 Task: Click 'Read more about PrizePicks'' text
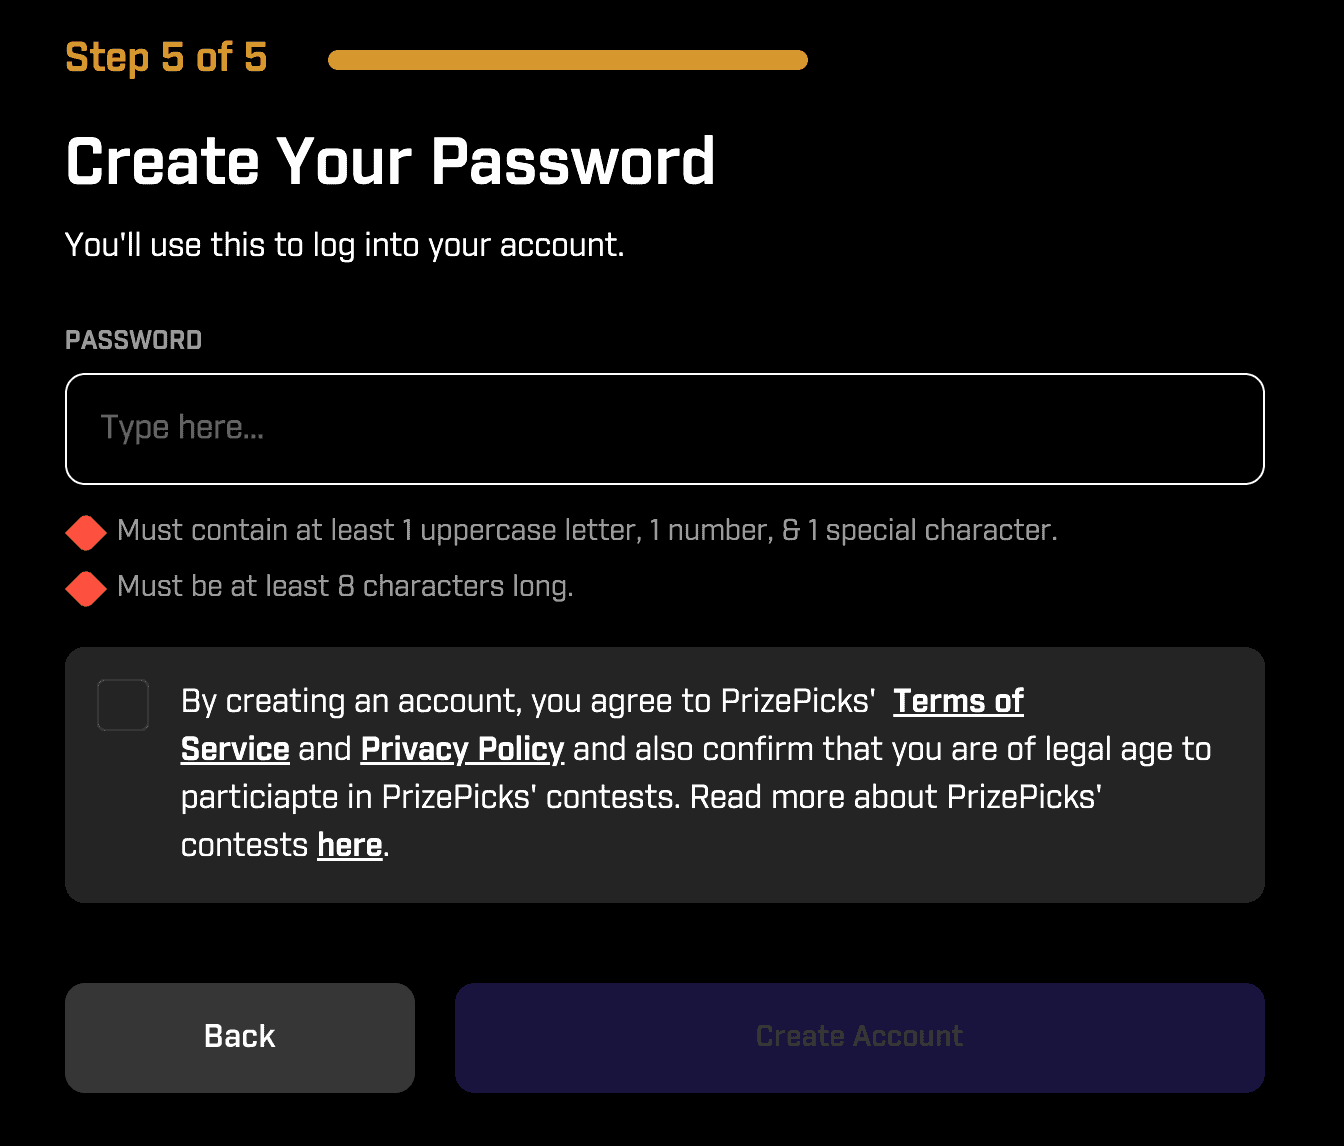click(x=896, y=797)
